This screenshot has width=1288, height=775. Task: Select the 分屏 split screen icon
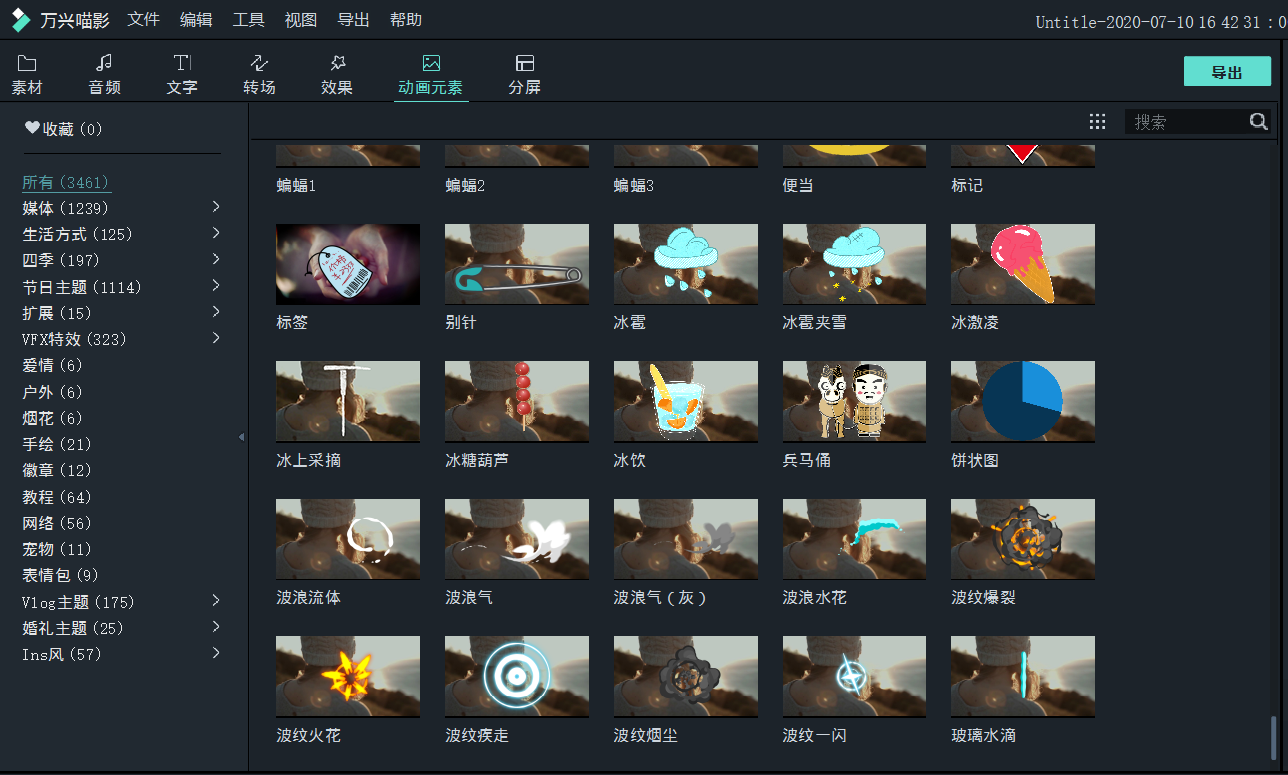coord(524,64)
